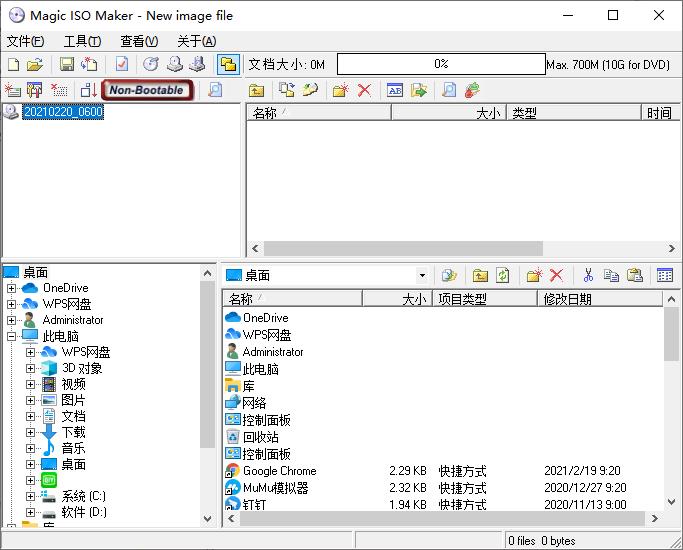This screenshot has height=550, width=683.
Task: Delete item with explorer pane red X
Action: (556, 275)
